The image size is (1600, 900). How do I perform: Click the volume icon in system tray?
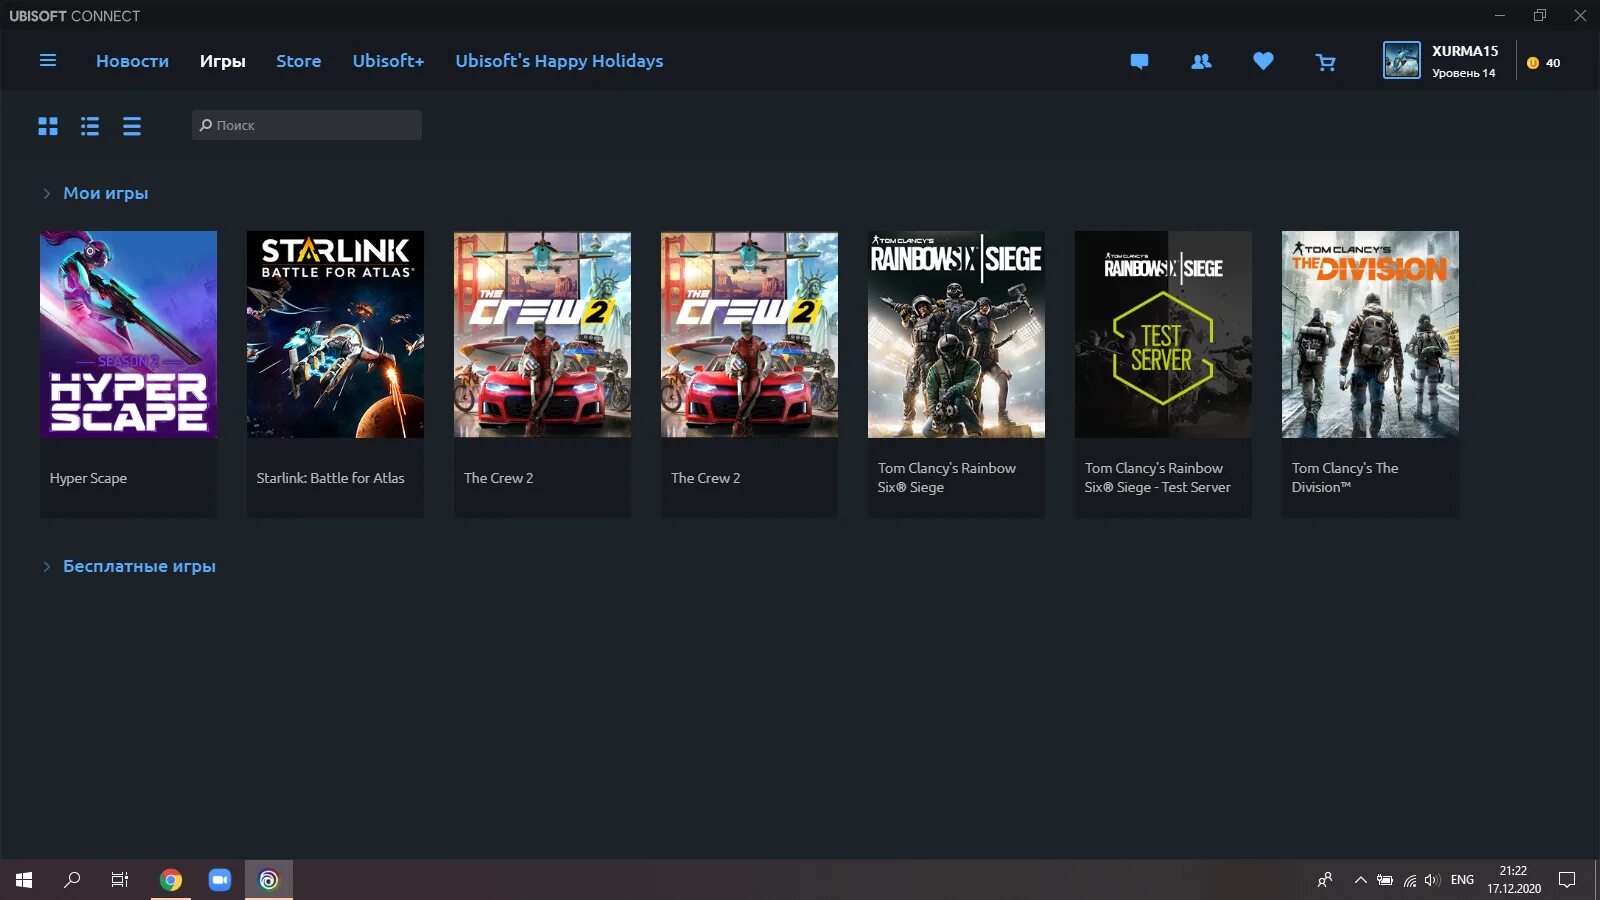coord(1434,880)
